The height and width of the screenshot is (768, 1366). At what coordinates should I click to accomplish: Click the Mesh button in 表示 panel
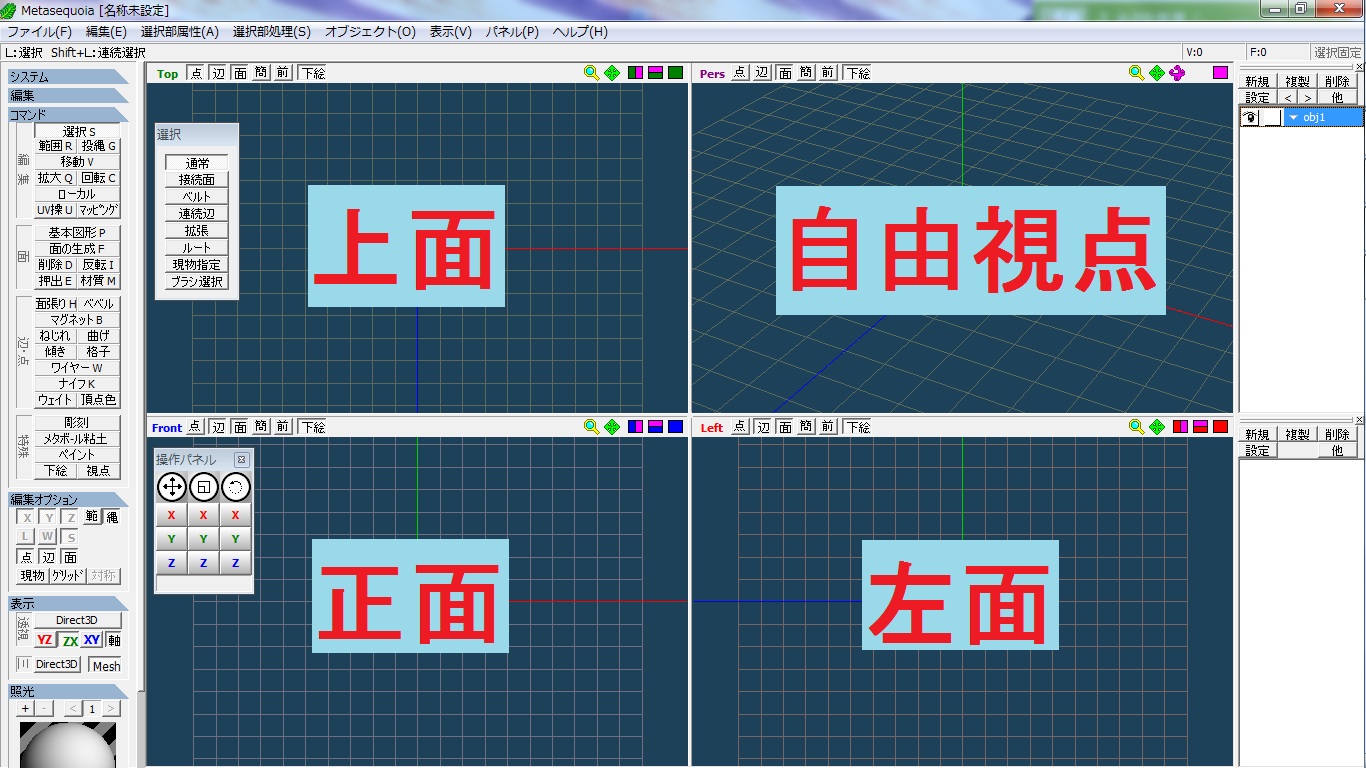105,666
